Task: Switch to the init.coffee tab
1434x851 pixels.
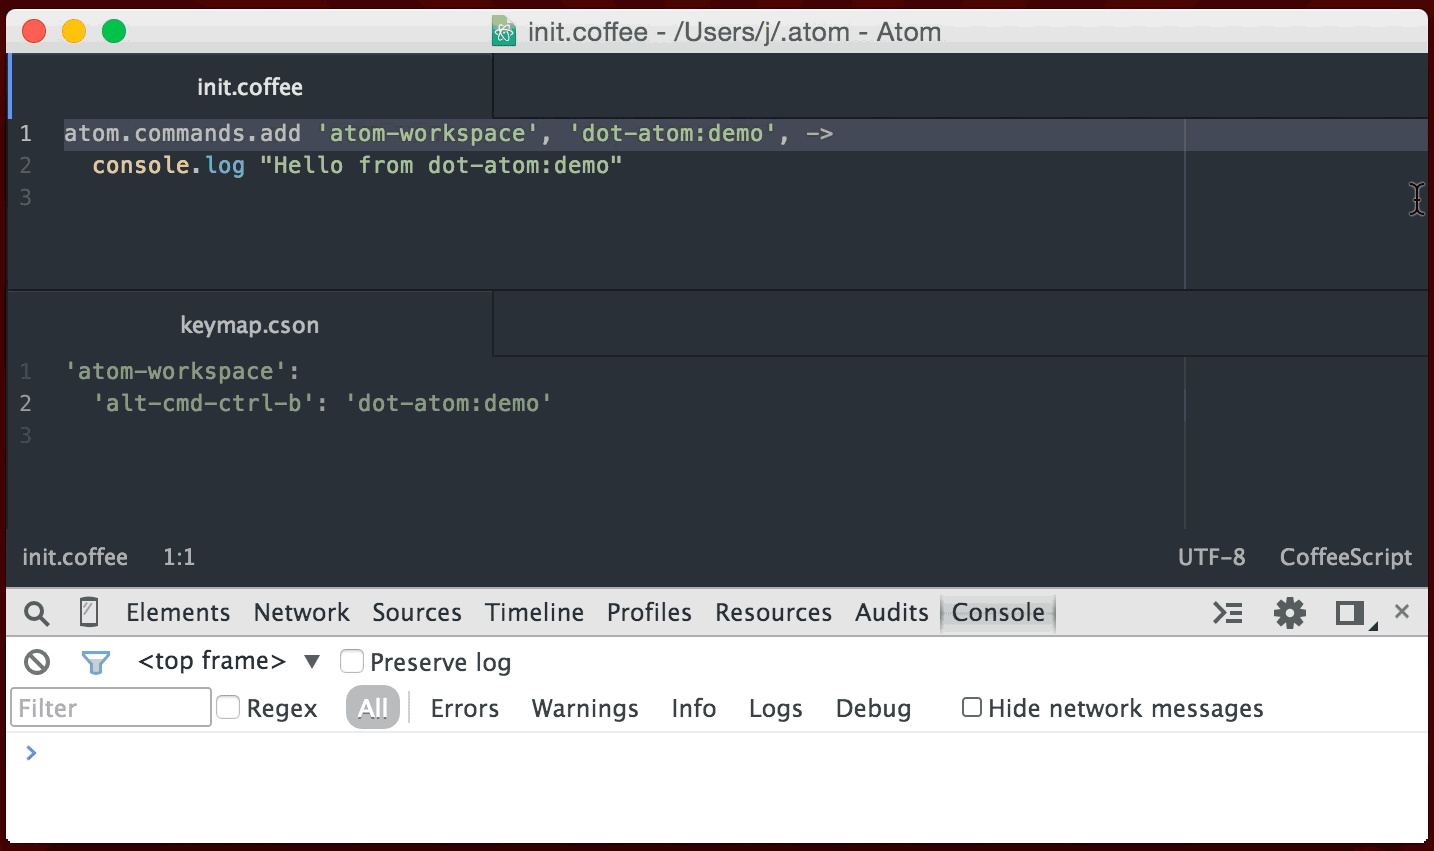Action: click(250, 87)
